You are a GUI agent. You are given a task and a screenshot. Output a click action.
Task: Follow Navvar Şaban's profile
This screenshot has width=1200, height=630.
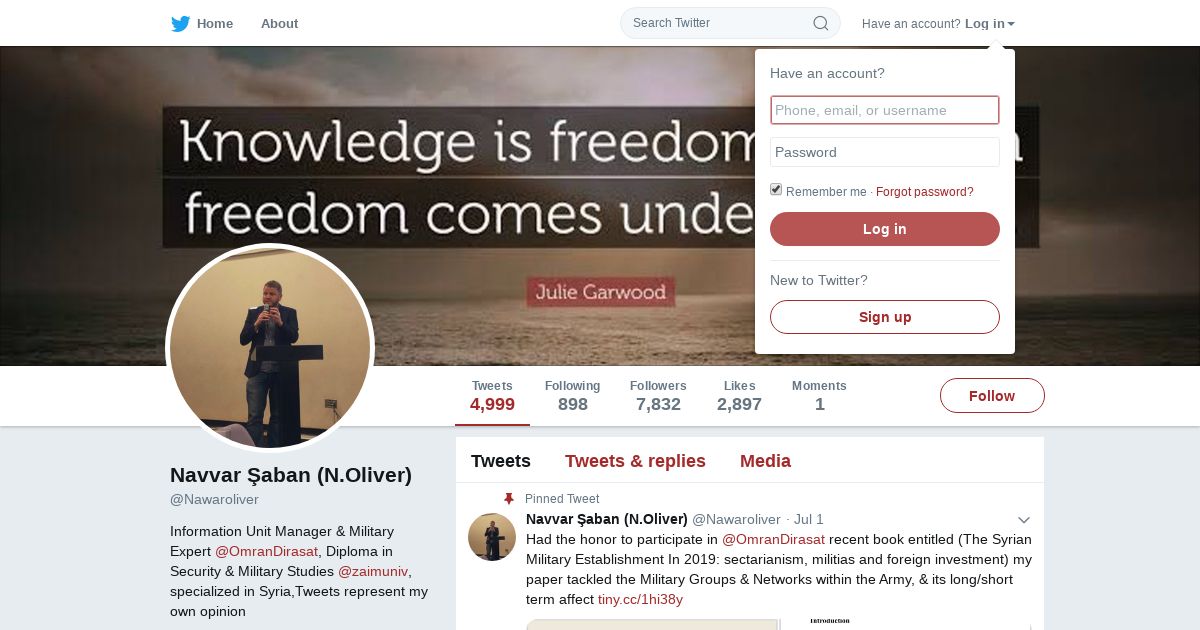click(x=992, y=396)
